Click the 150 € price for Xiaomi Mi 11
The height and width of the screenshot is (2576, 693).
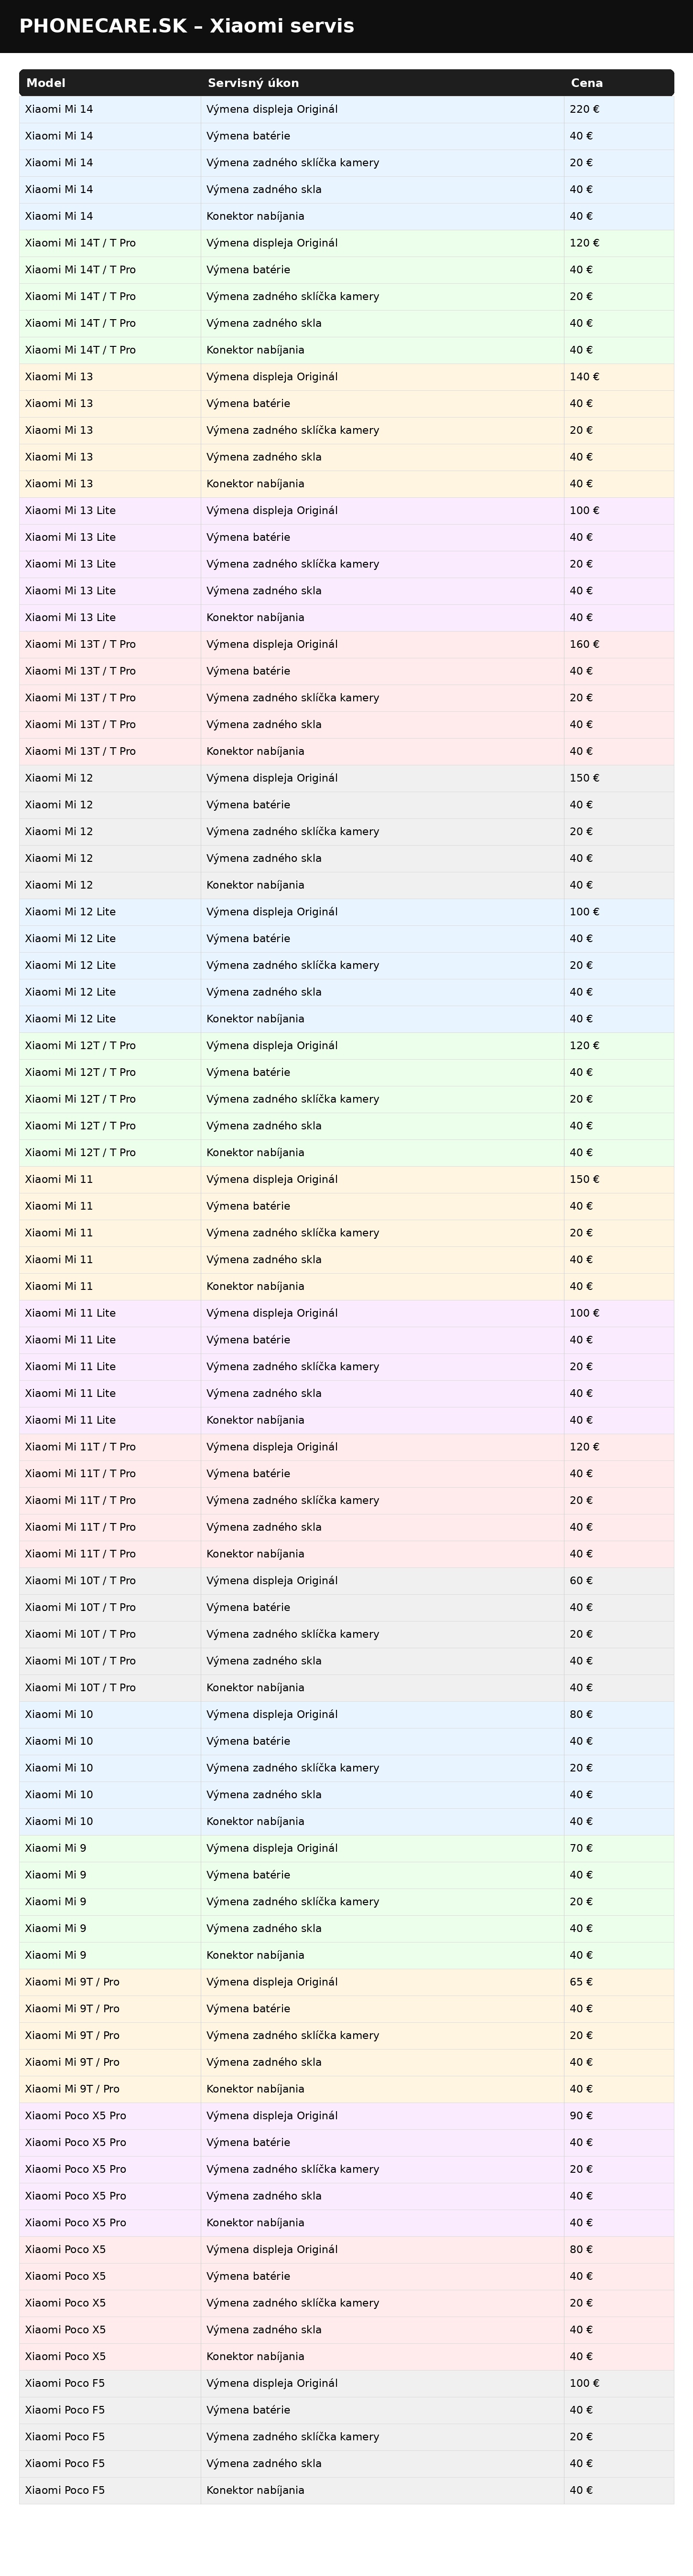click(584, 1179)
